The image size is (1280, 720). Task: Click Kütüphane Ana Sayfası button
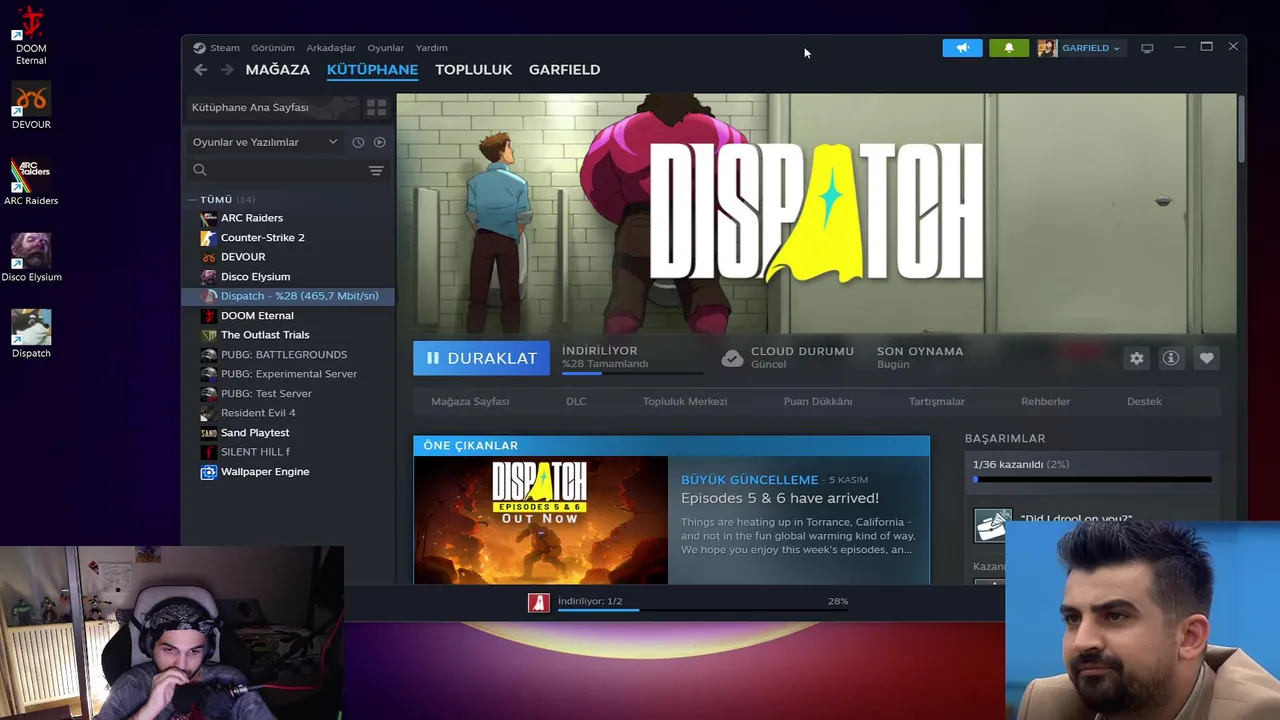coord(273,107)
